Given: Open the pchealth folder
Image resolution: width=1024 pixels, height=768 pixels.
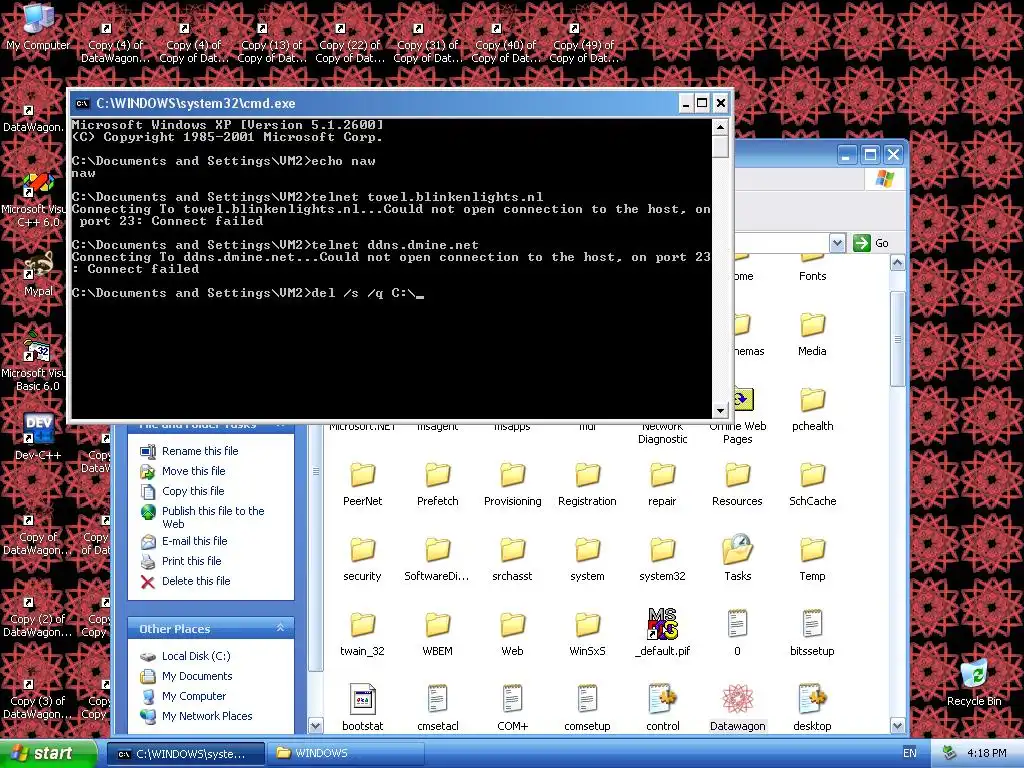Looking at the screenshot, I should coord(812,409).
